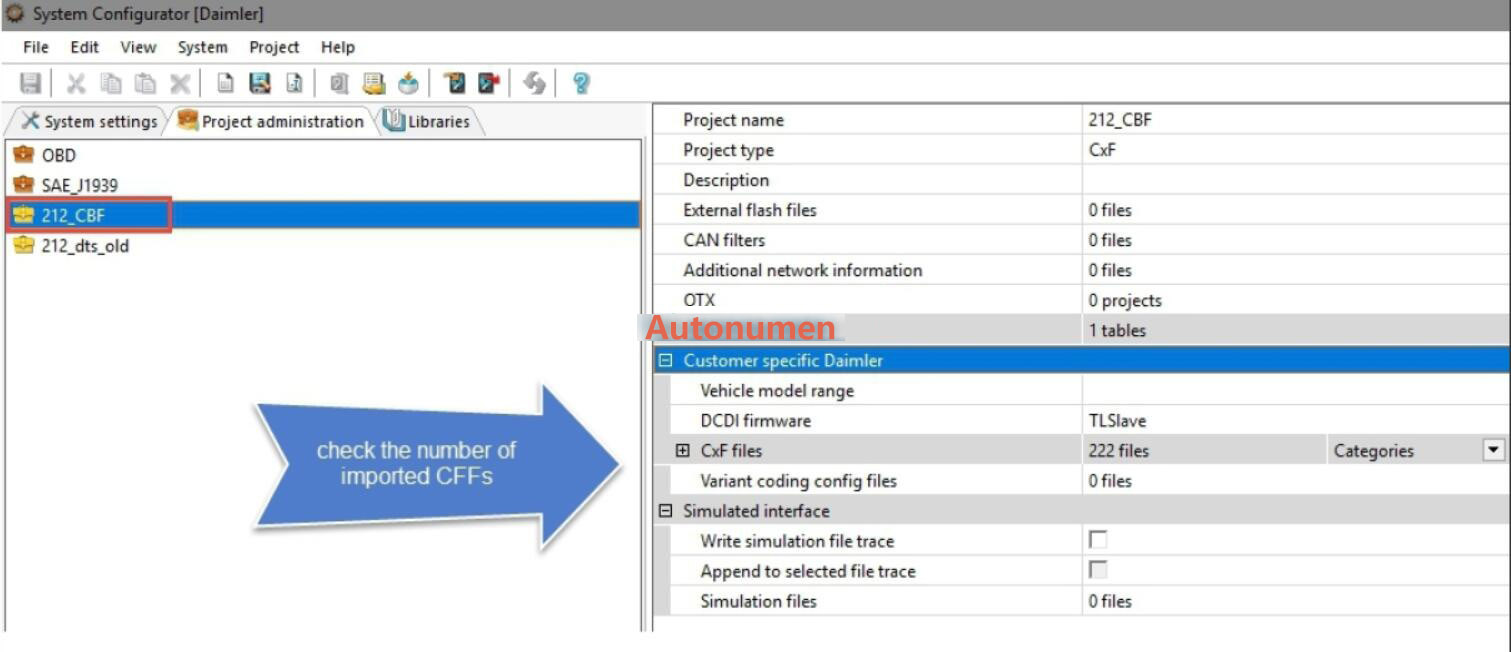Select the Project administration tab
The width and height of the screenshot is (1511, 652).
point(270,121)
